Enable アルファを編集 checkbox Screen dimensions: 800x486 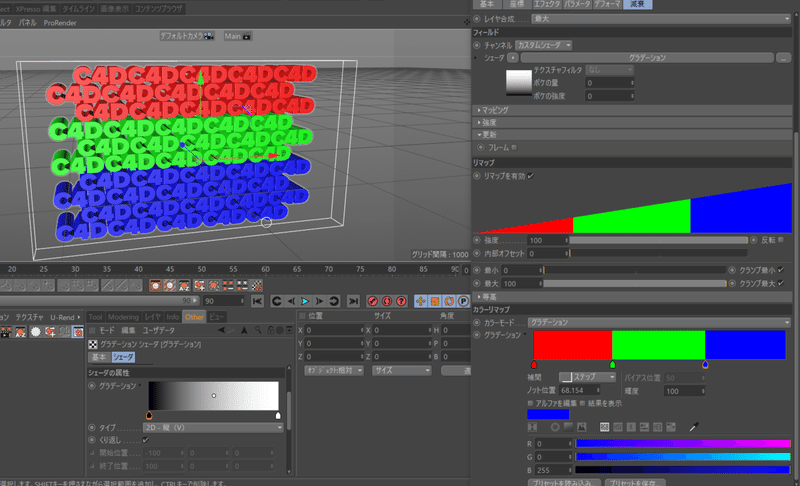tap(531, 403)
